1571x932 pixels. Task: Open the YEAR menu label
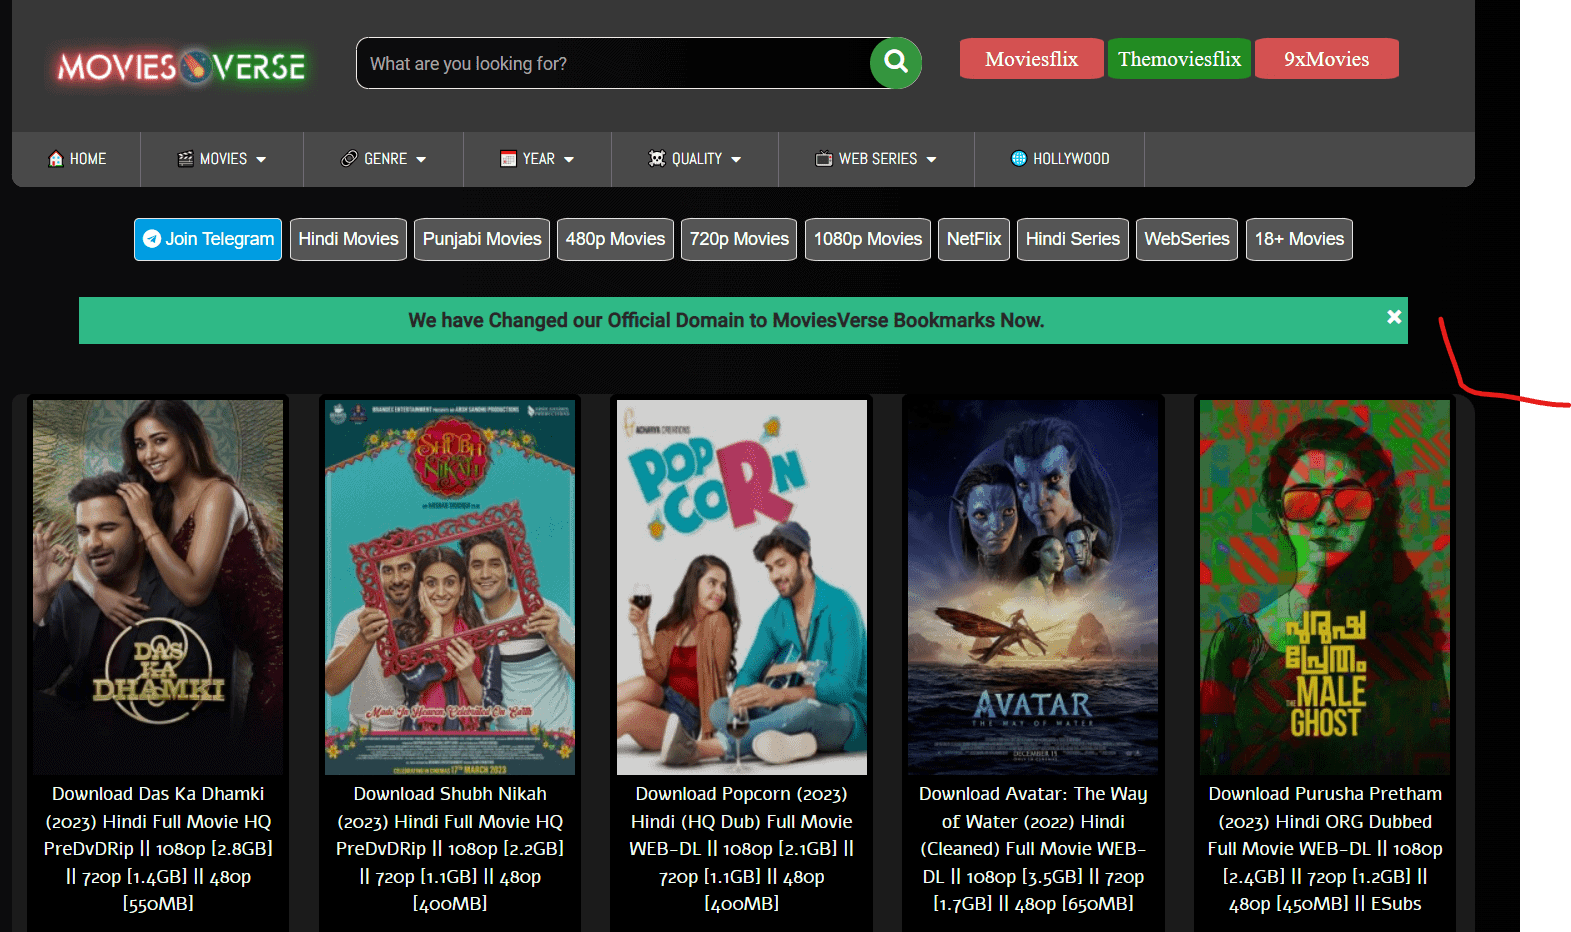pos(538,159)
